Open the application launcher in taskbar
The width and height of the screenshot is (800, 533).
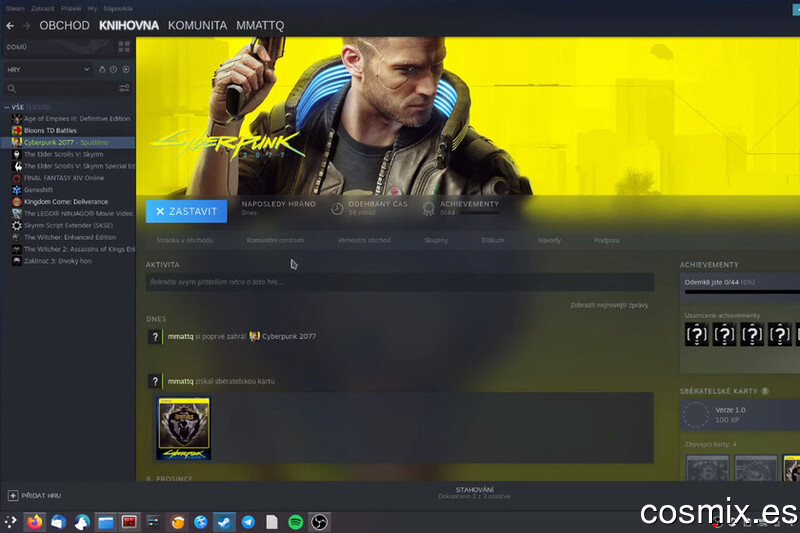[x=11, y=522]
